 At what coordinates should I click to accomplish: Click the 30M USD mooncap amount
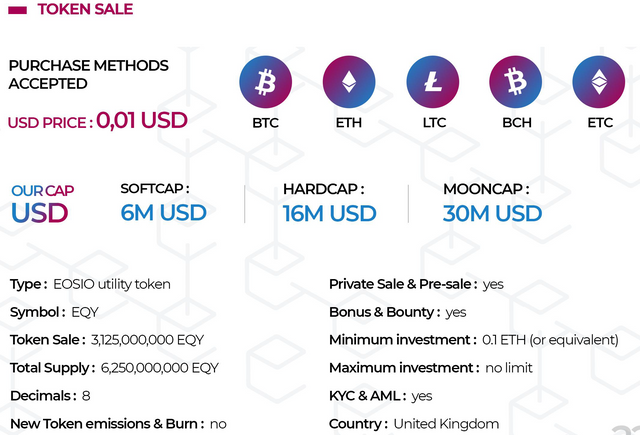point(492,212)
